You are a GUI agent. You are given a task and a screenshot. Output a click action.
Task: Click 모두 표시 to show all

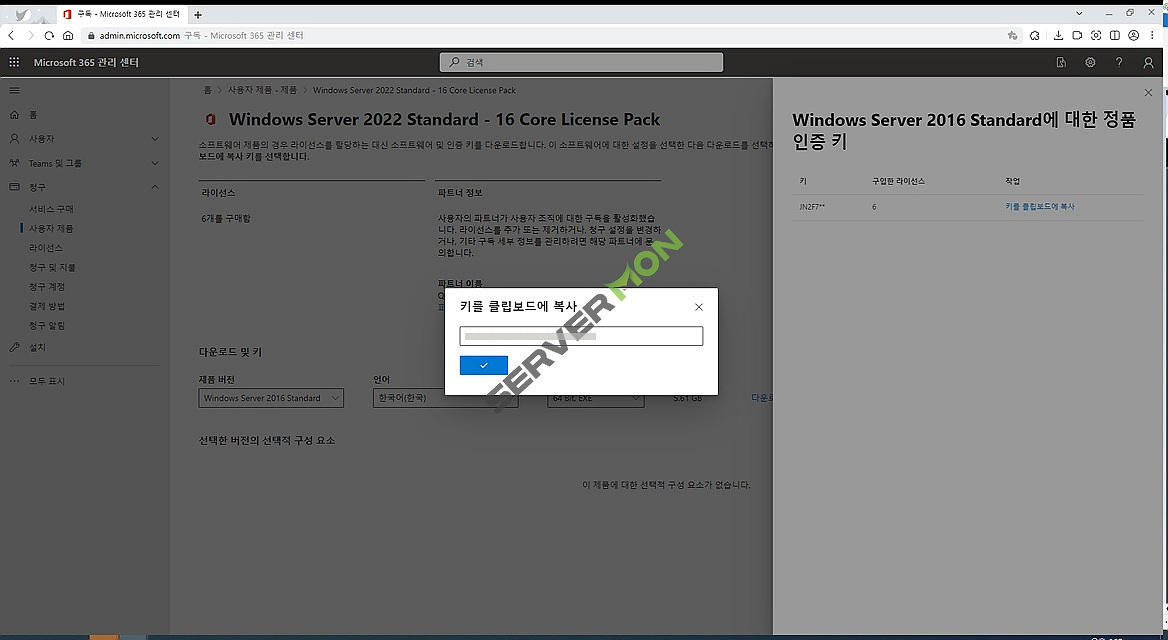(x=47, y=381)
